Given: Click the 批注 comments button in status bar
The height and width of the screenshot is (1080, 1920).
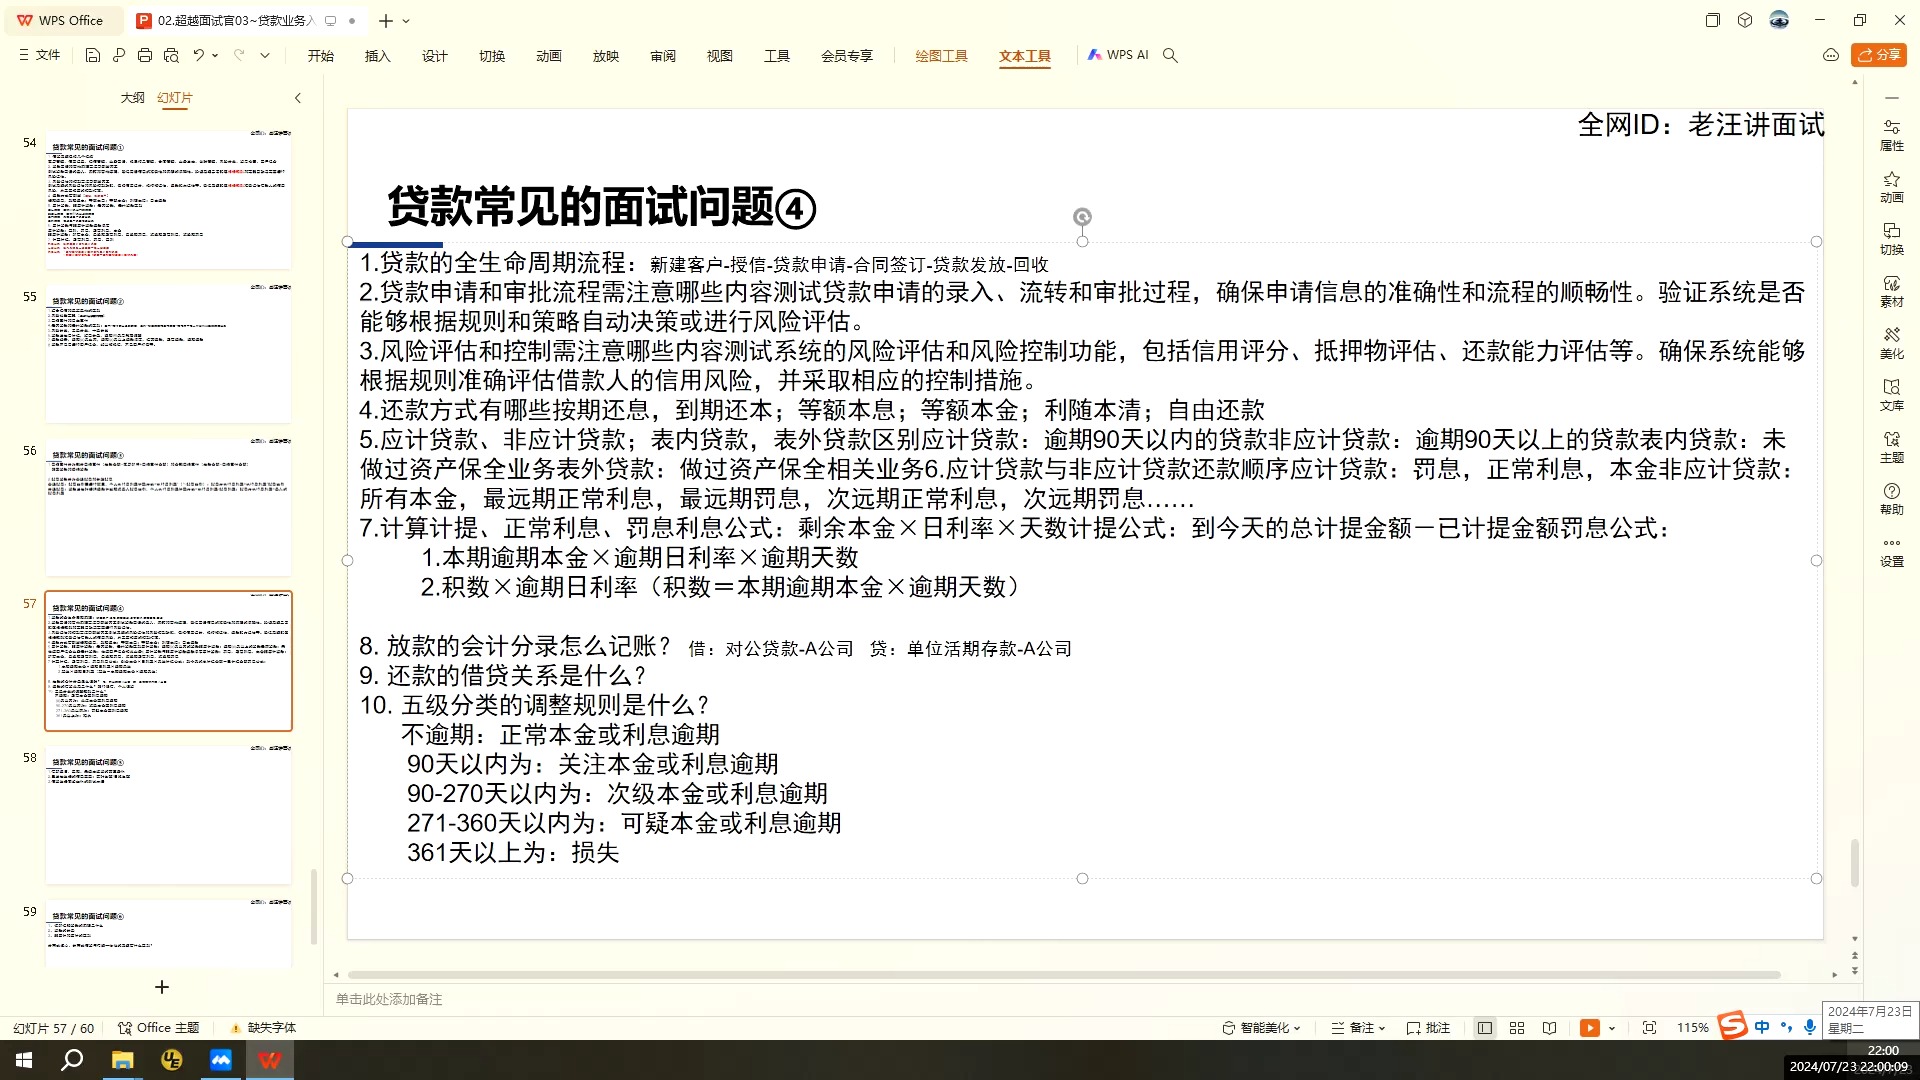Looking at the screenshot, I should (x=1428, y=1028).
